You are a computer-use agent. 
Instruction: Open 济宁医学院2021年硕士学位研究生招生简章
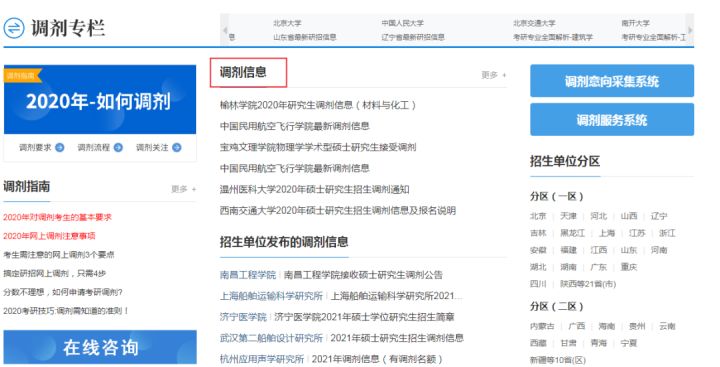click(x=365, y=317)
